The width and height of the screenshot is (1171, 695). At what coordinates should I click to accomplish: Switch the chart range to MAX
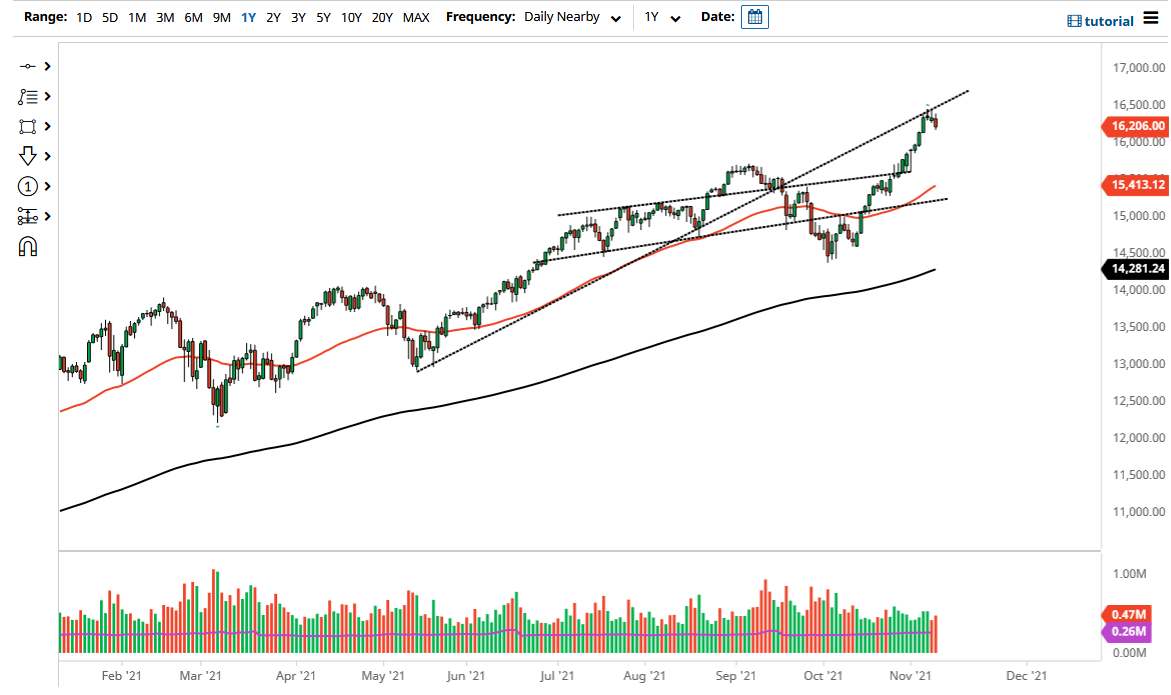416,17
